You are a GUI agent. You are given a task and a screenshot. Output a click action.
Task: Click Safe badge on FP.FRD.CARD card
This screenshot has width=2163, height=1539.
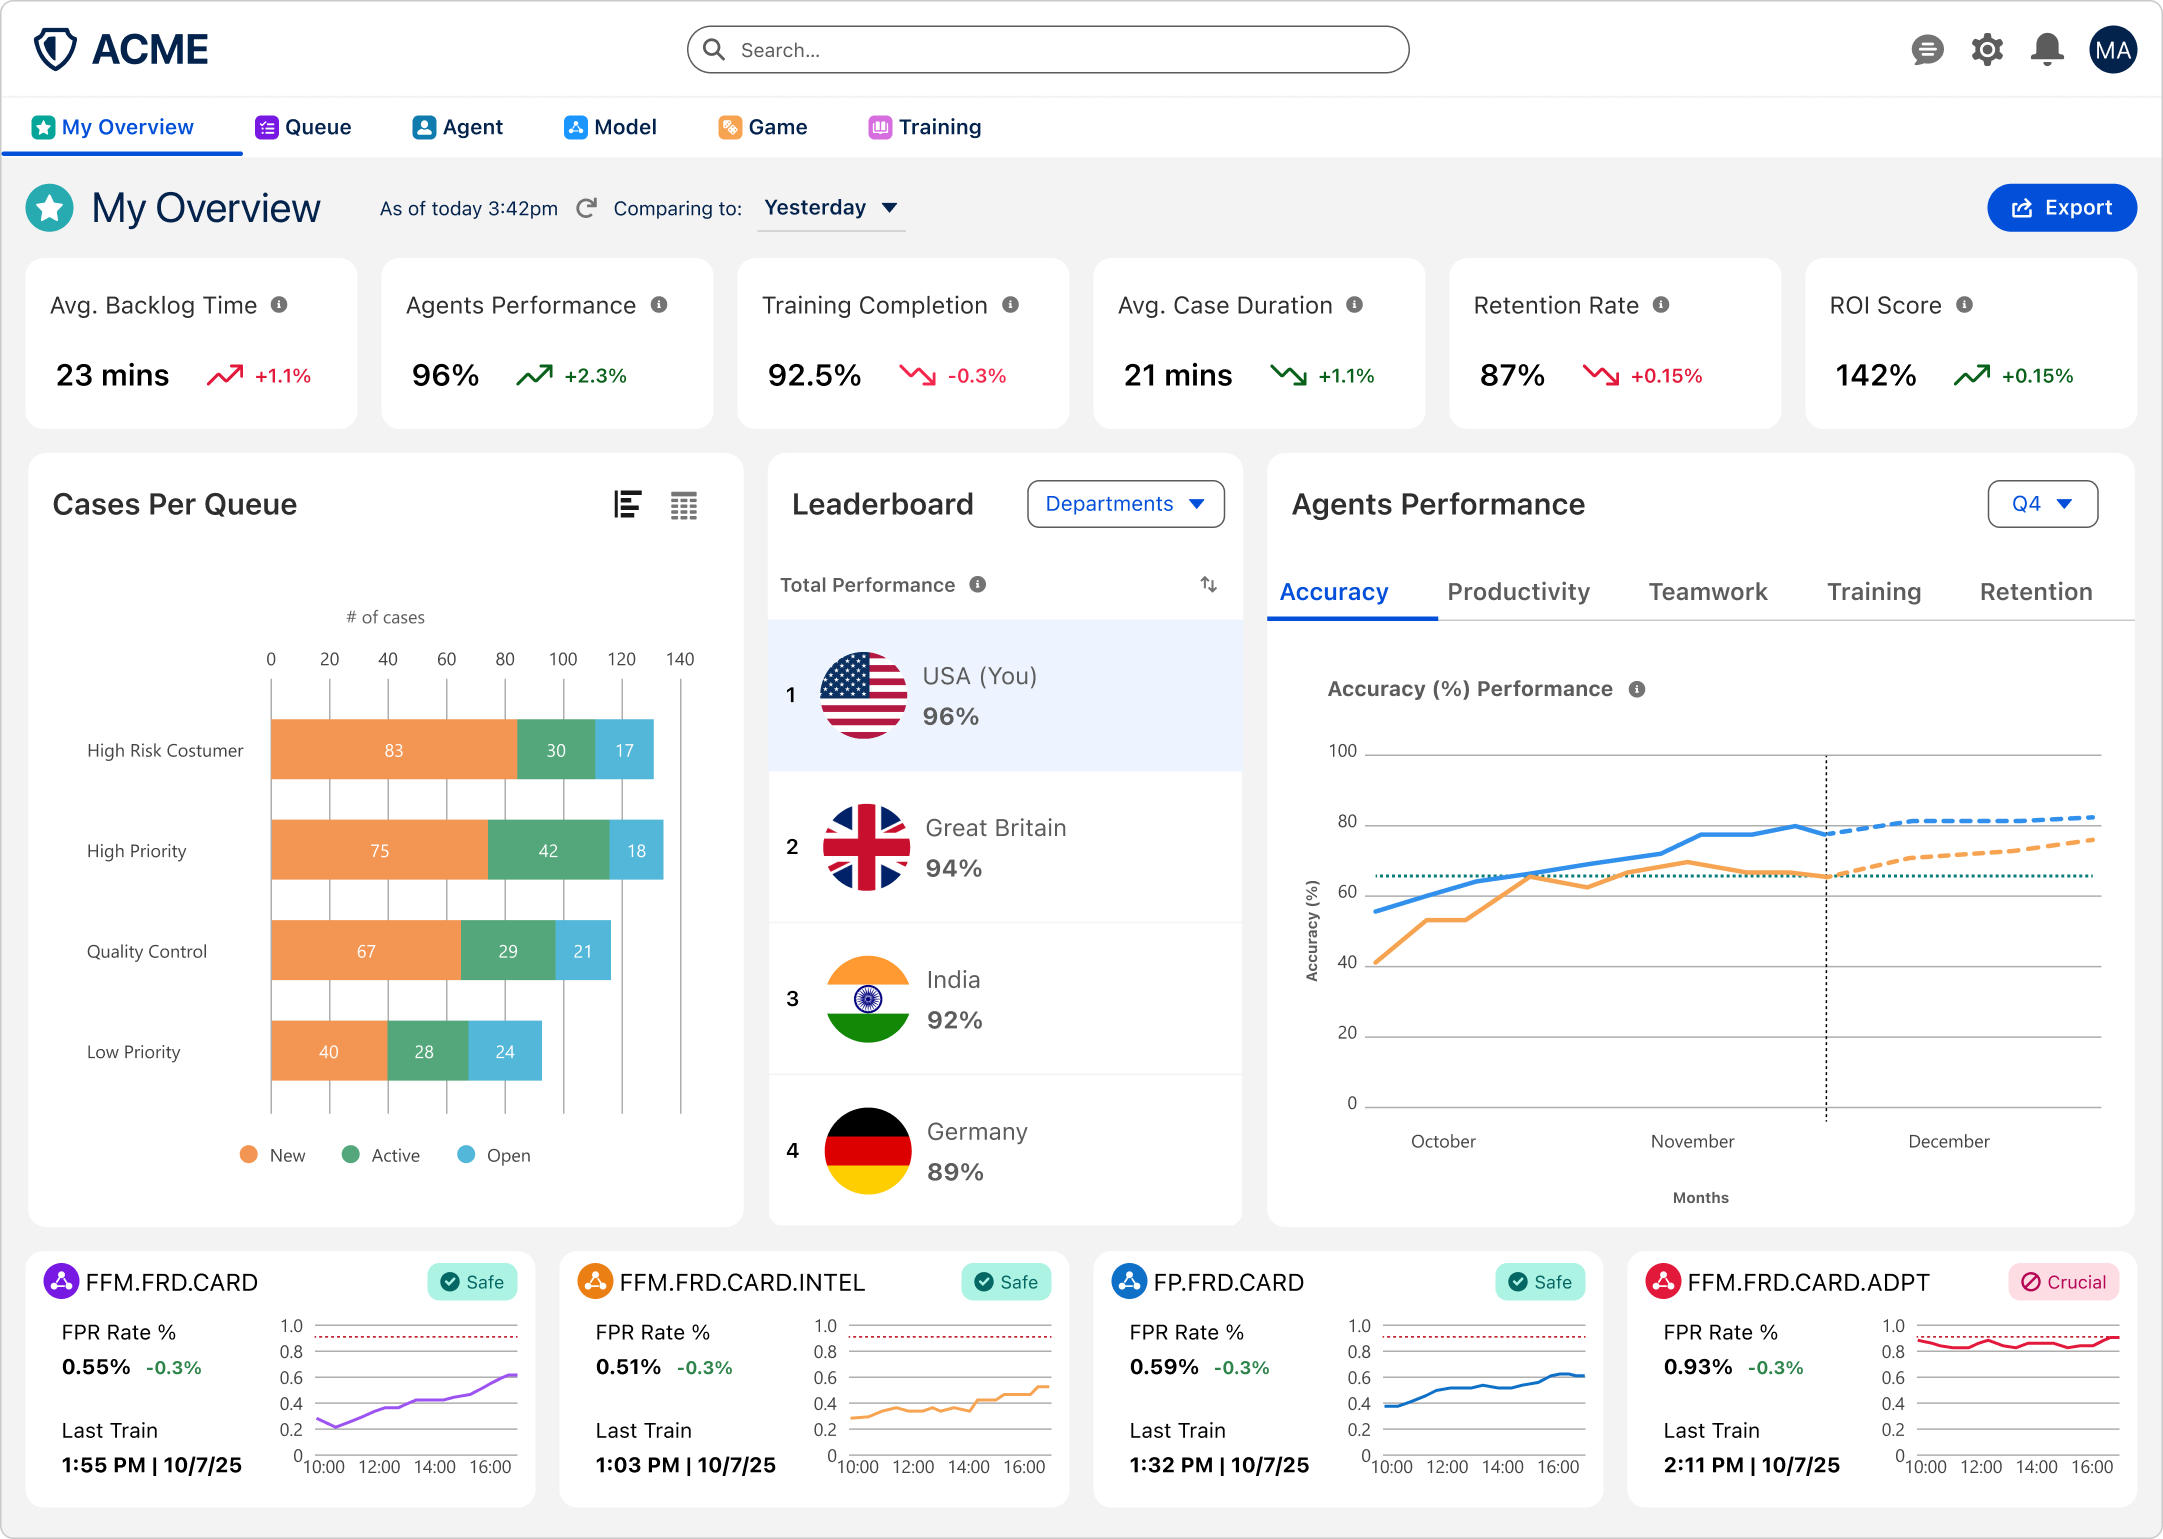click(x=1540, y=1282)
